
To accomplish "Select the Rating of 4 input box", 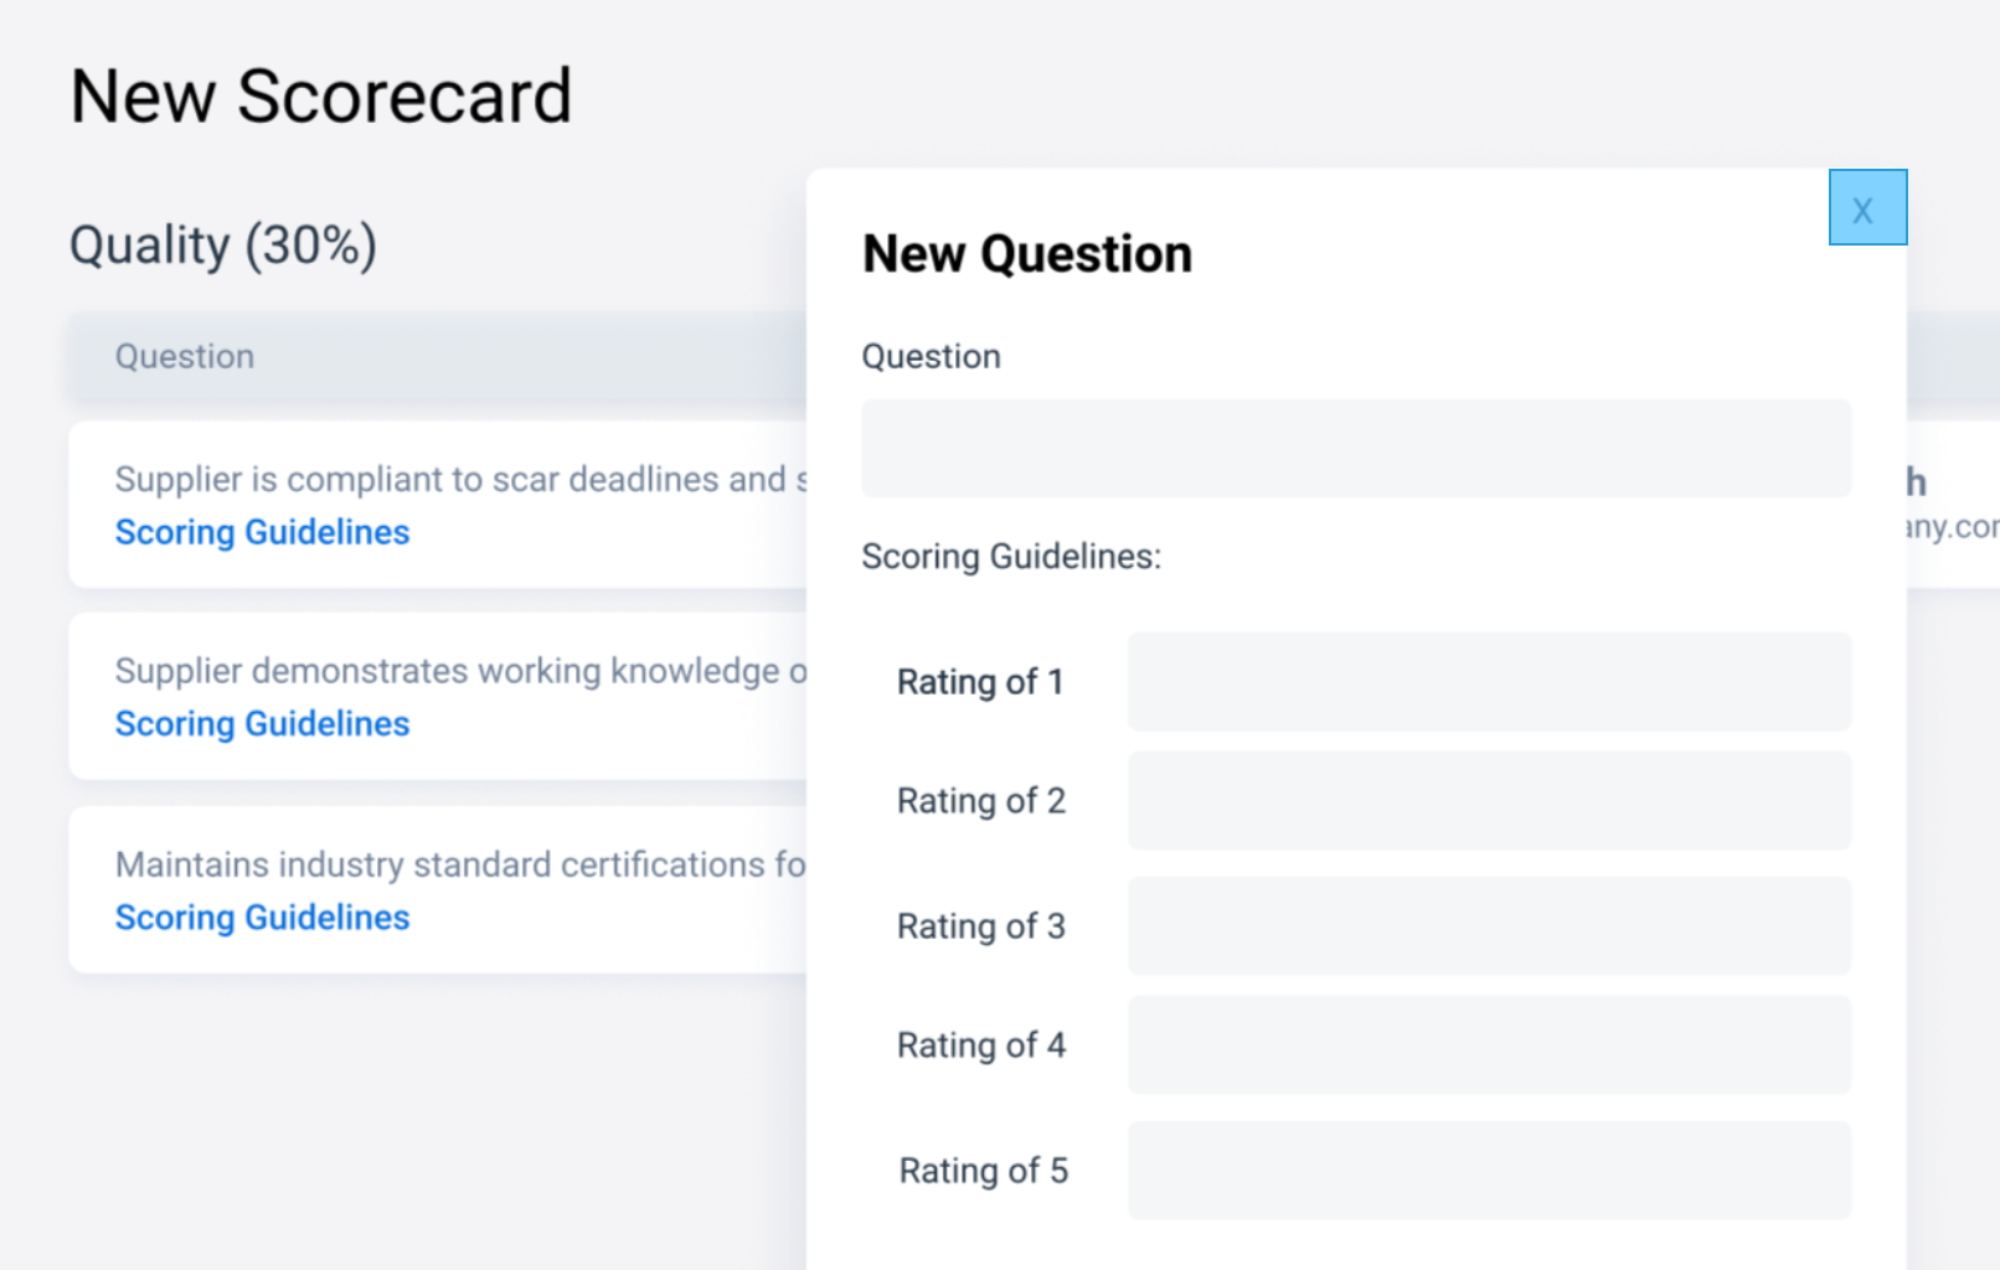I will [1488, 1045].
